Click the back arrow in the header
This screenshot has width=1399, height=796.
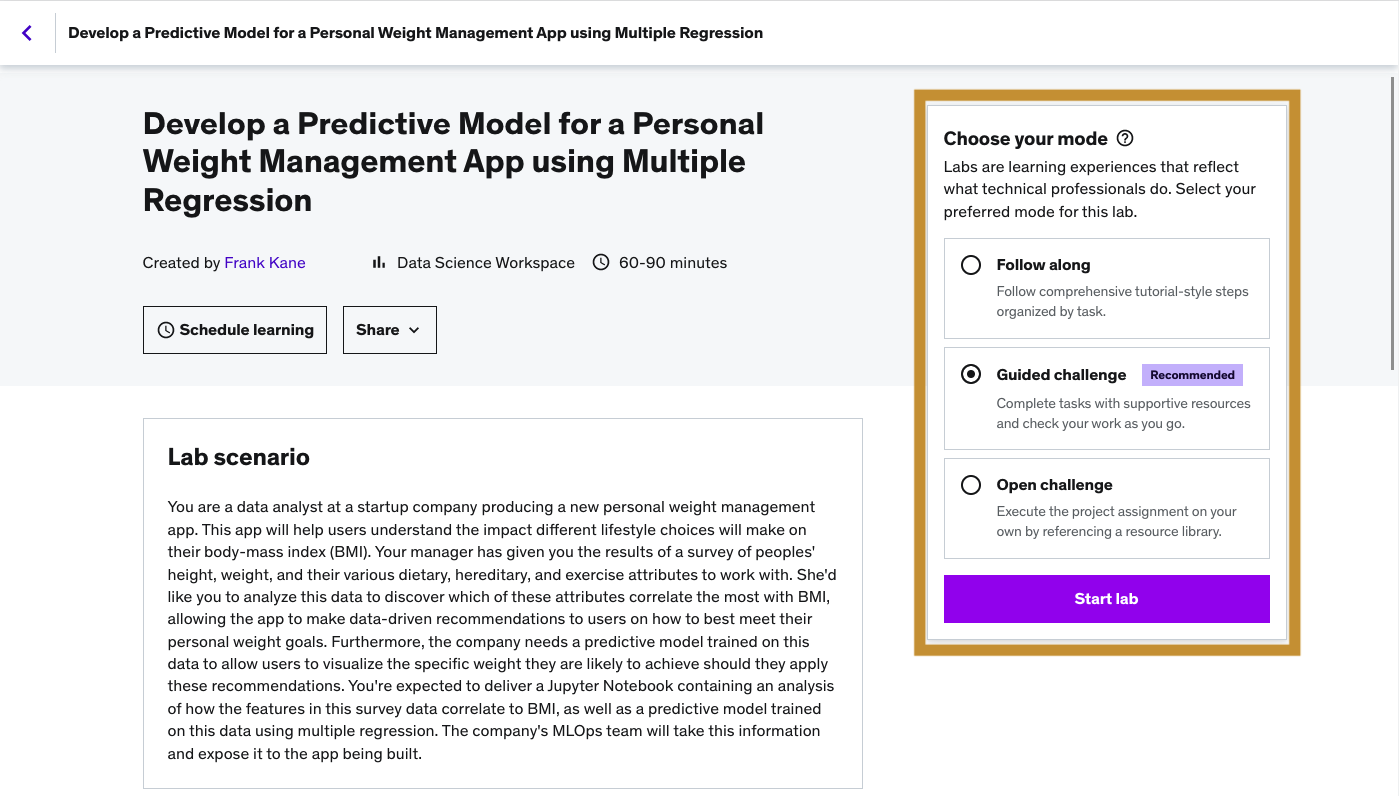tap(27, 33)
